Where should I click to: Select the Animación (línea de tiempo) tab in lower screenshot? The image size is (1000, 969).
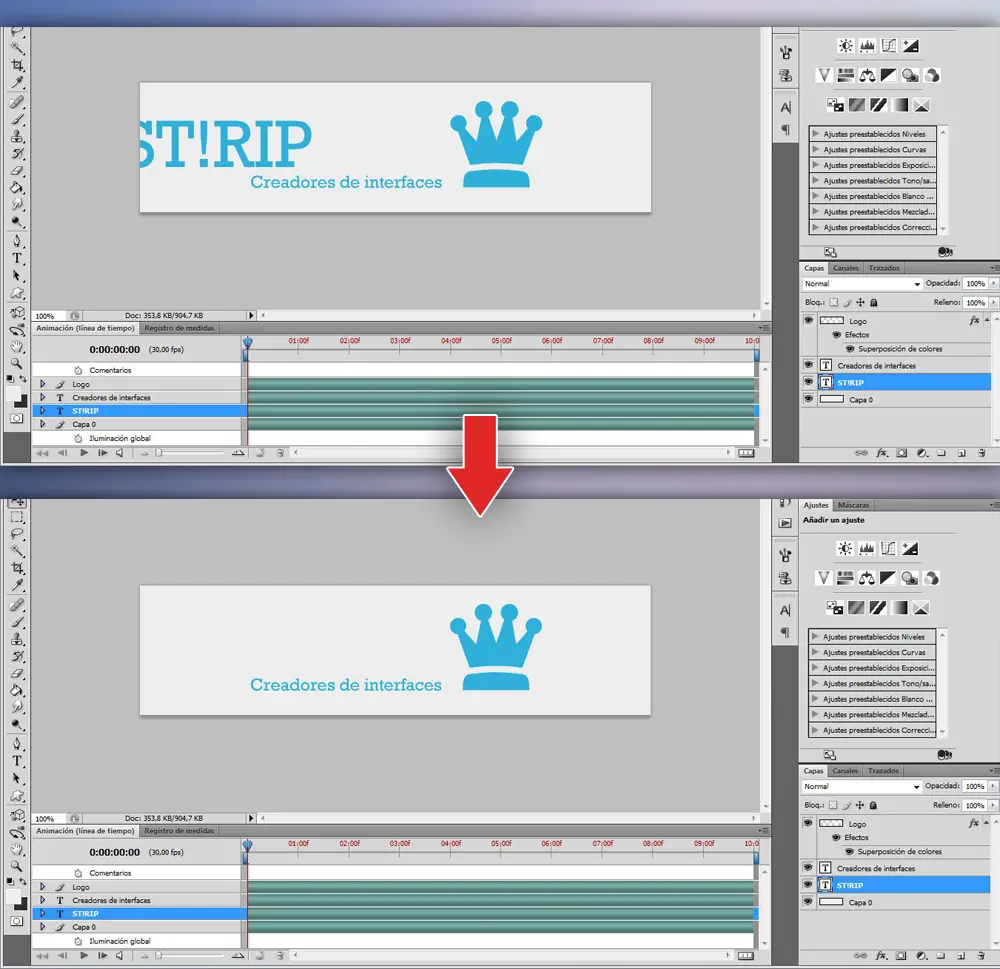pyautogui.click(x=85, y=831)
